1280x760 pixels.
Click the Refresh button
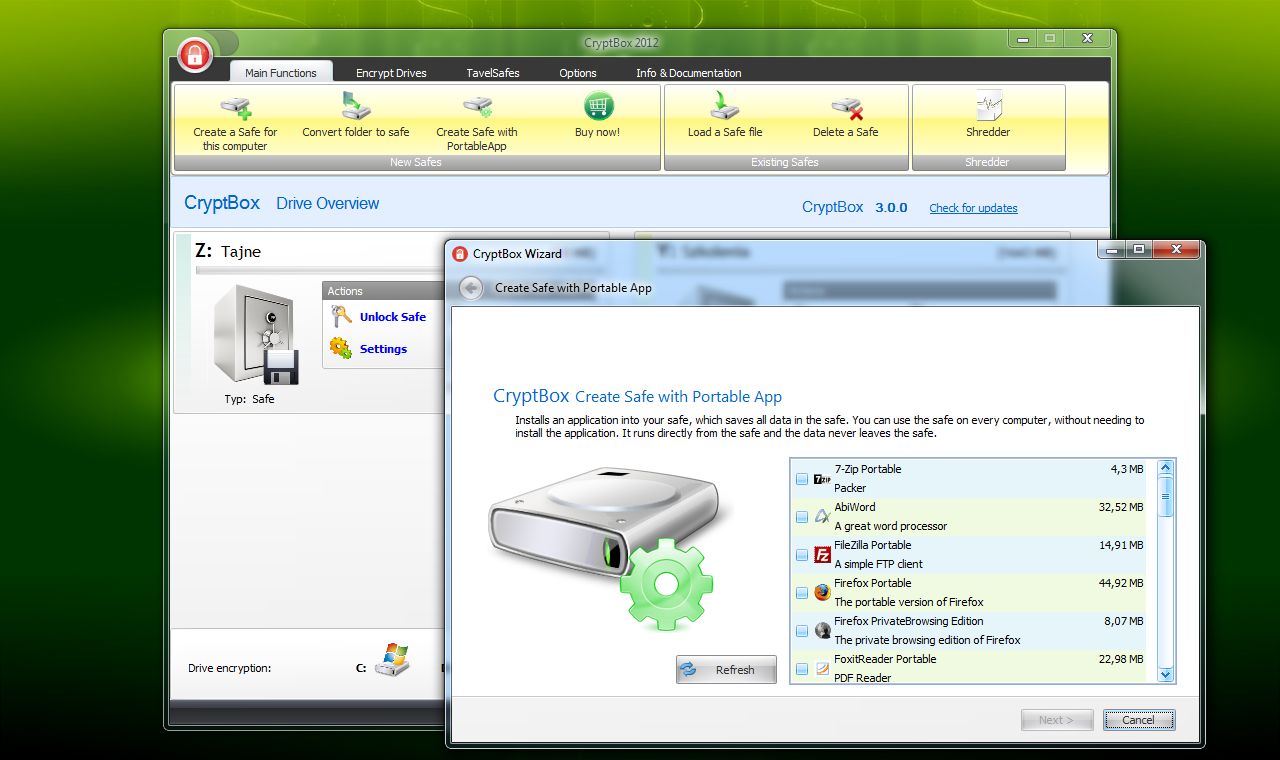pos(726,670)
